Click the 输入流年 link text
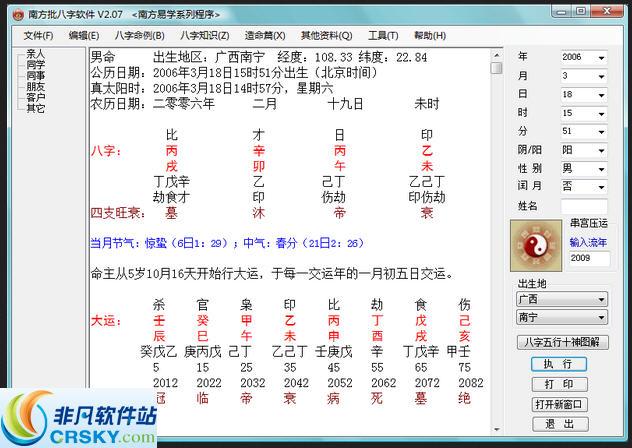Viewport: 632px width, 448px height. tap(588, 242)
